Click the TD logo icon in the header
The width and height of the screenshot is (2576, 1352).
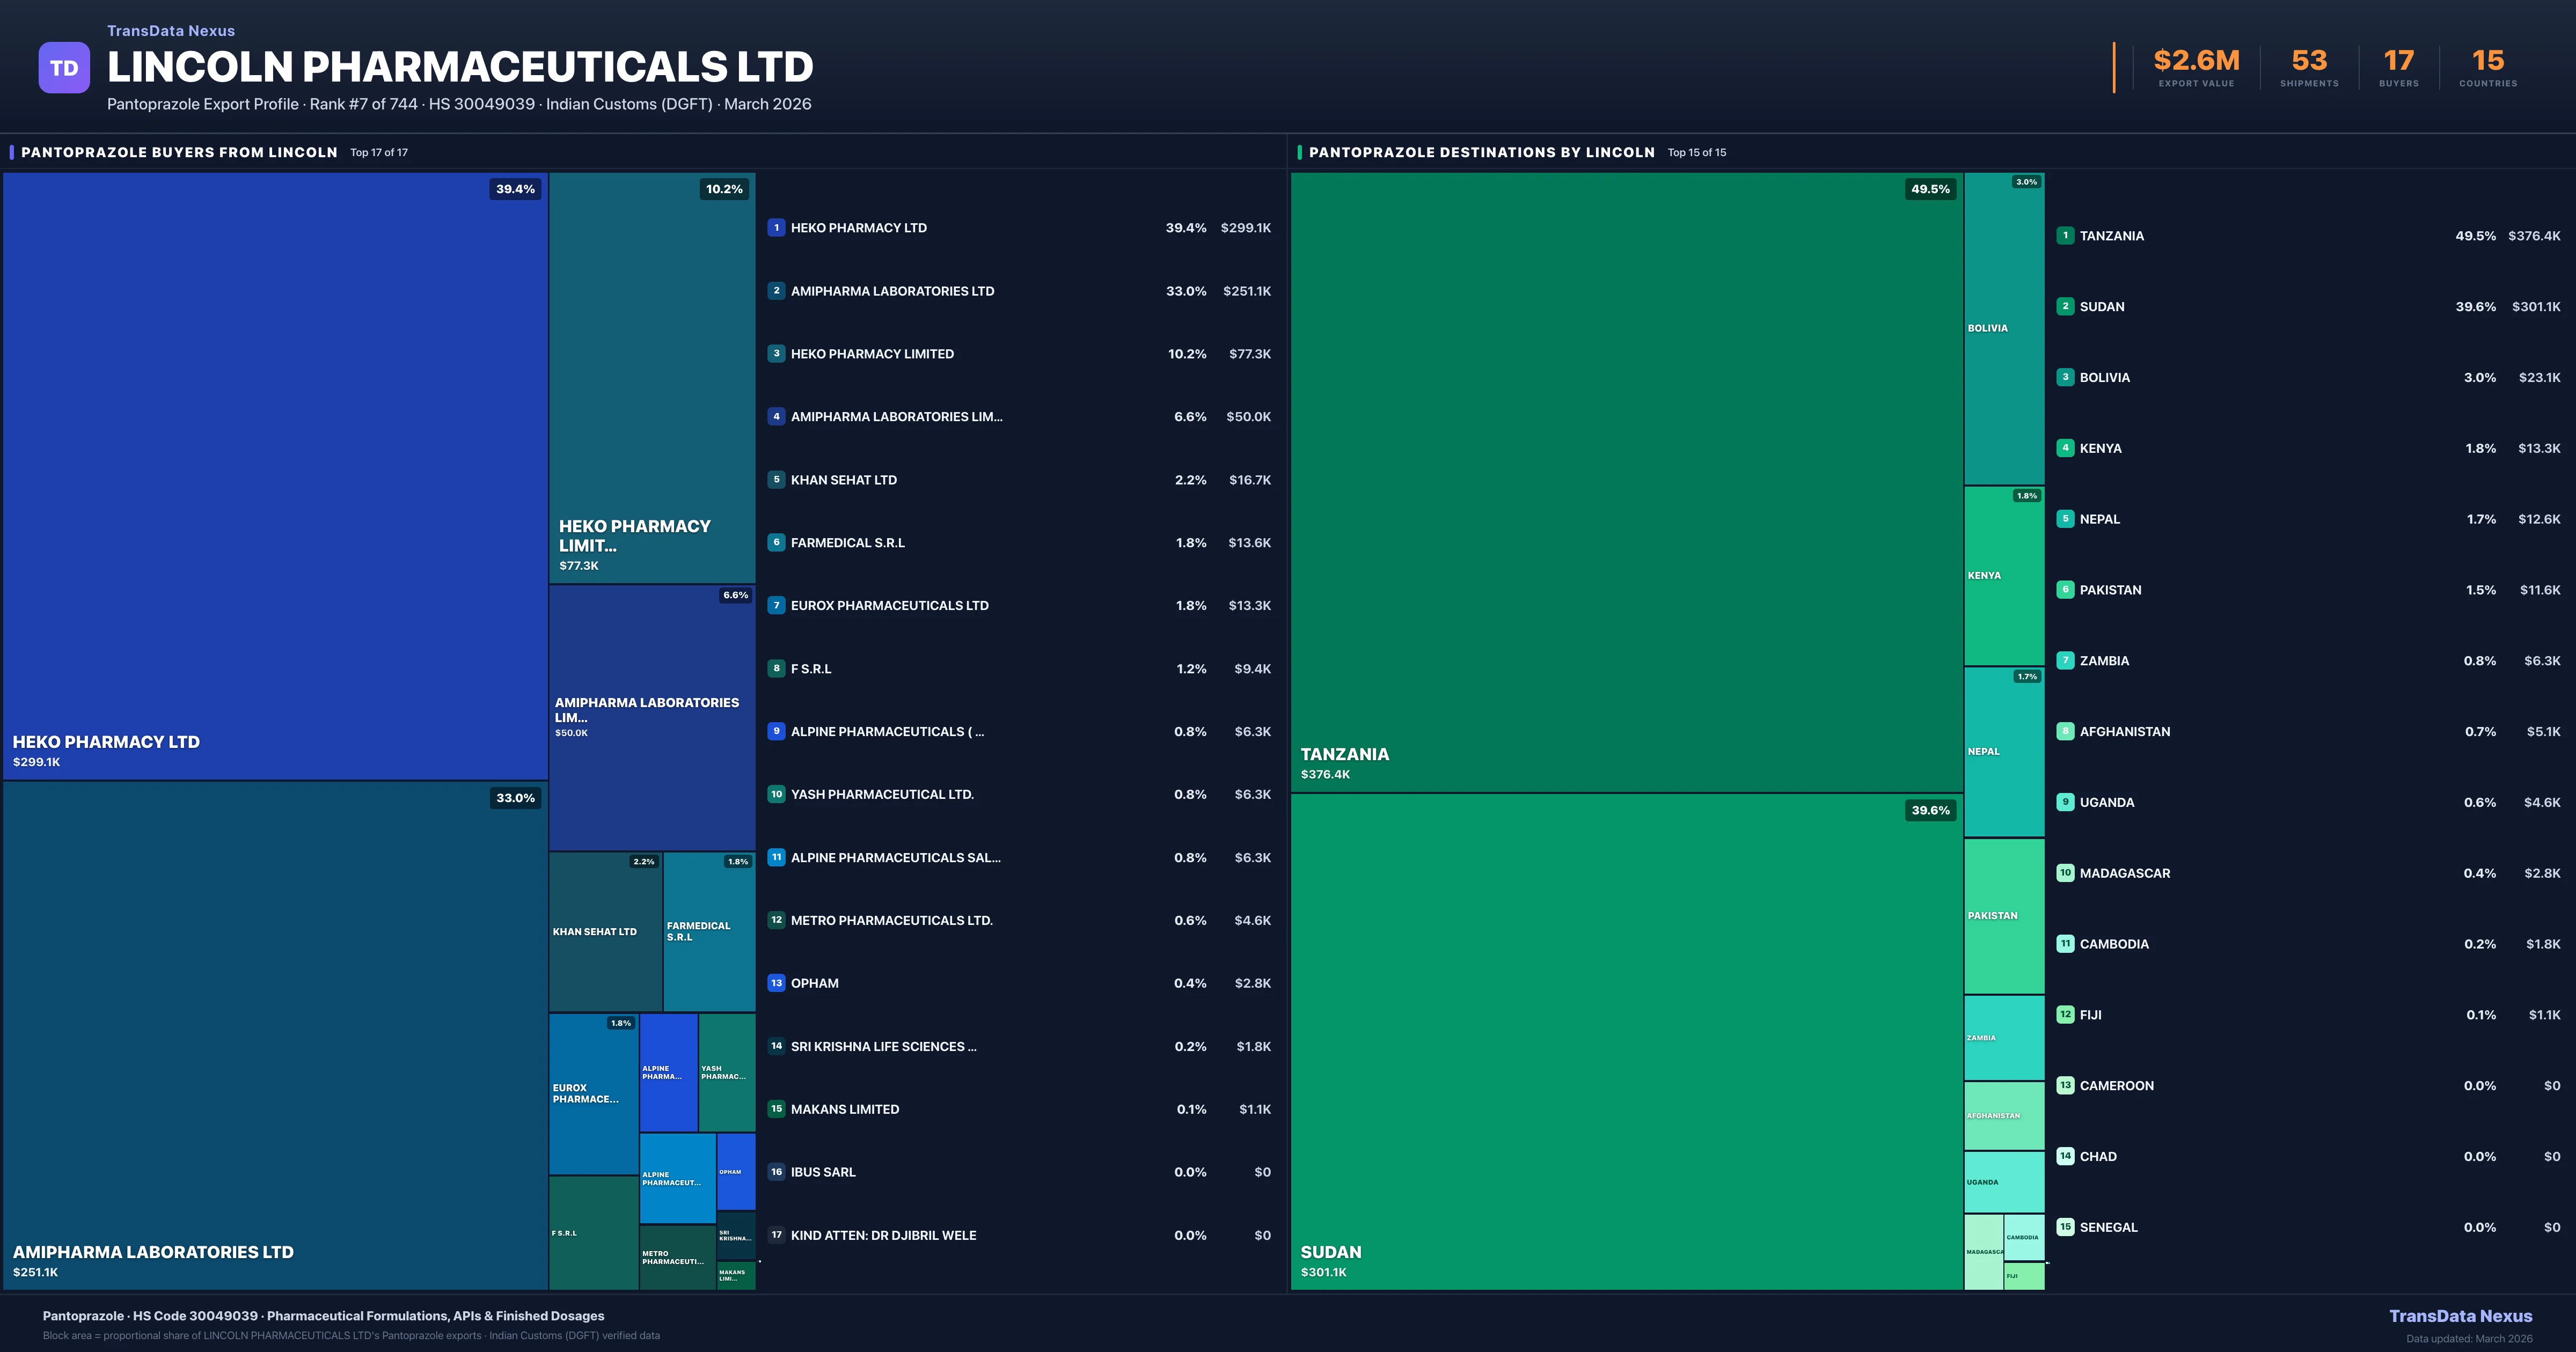point(64,67)
